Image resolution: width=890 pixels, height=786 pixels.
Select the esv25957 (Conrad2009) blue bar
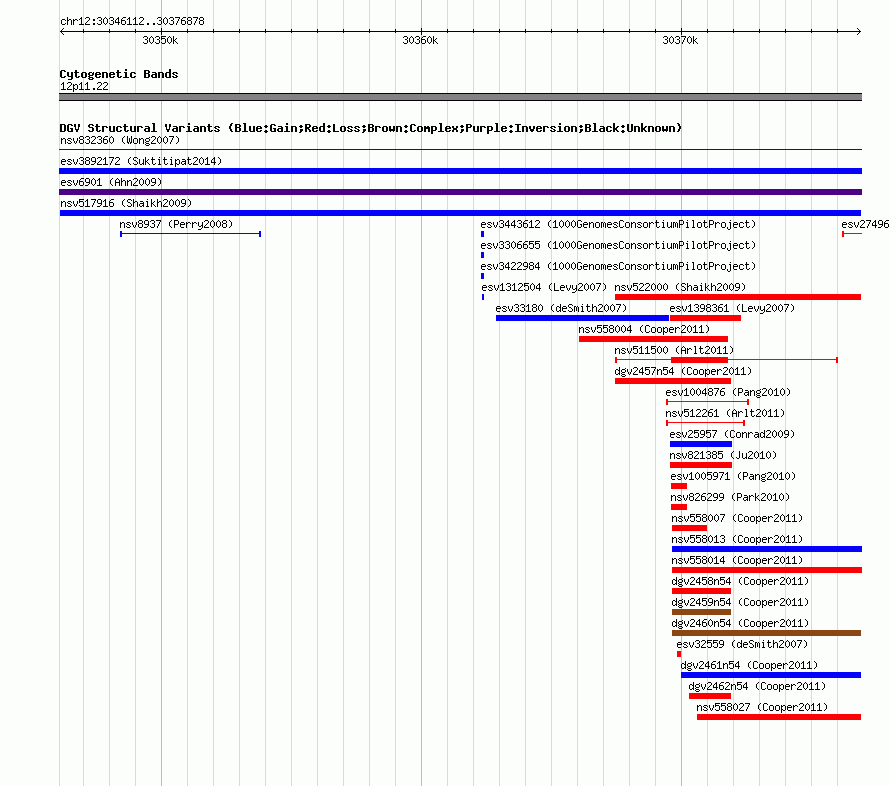pos(701,444)
